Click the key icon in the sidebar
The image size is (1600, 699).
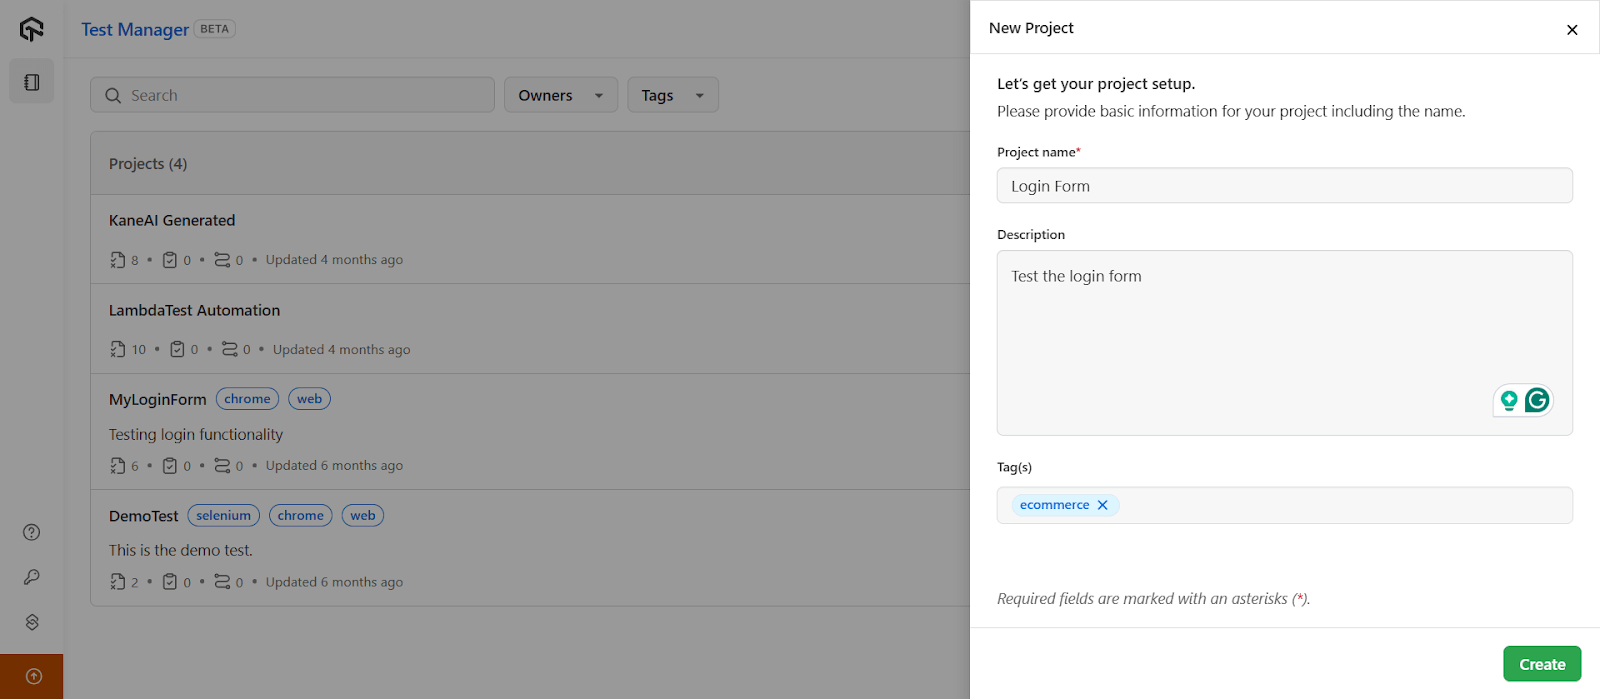point(32,577)
